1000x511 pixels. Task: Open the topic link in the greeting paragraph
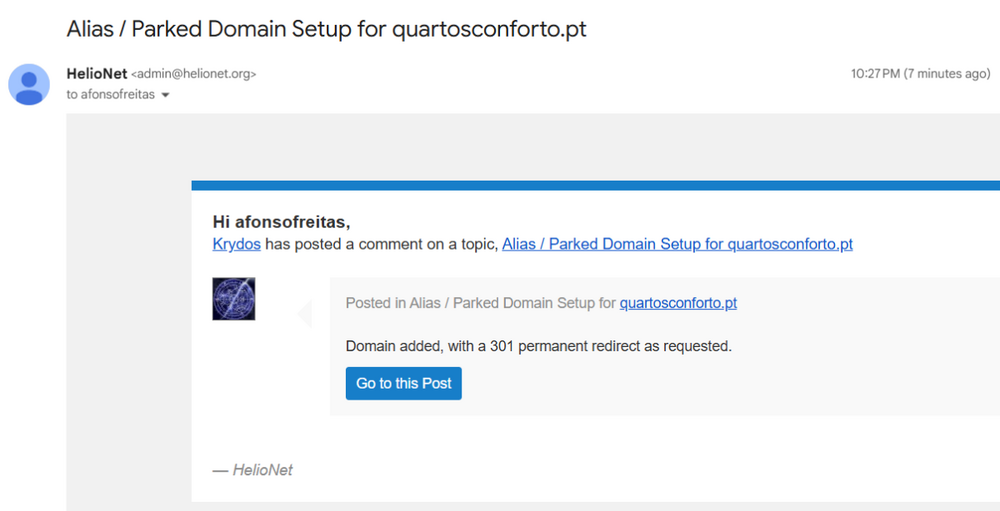677,244
